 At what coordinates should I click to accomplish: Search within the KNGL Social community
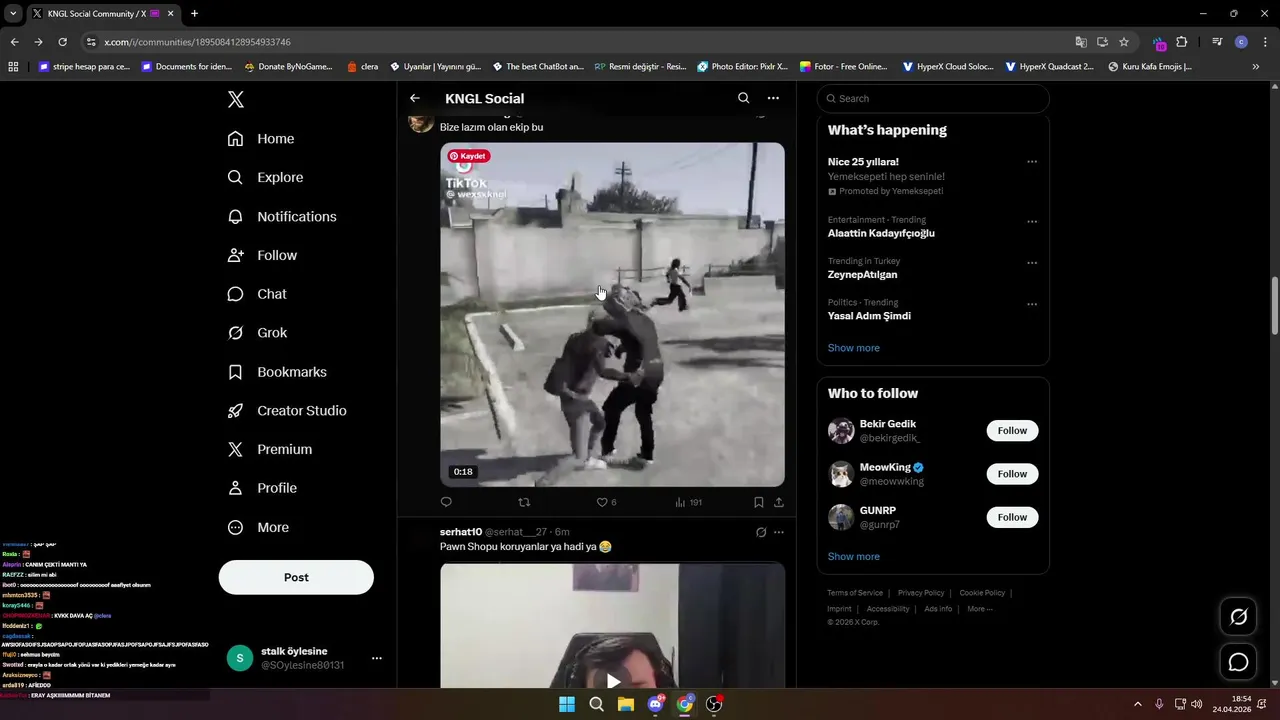[743, 98]
